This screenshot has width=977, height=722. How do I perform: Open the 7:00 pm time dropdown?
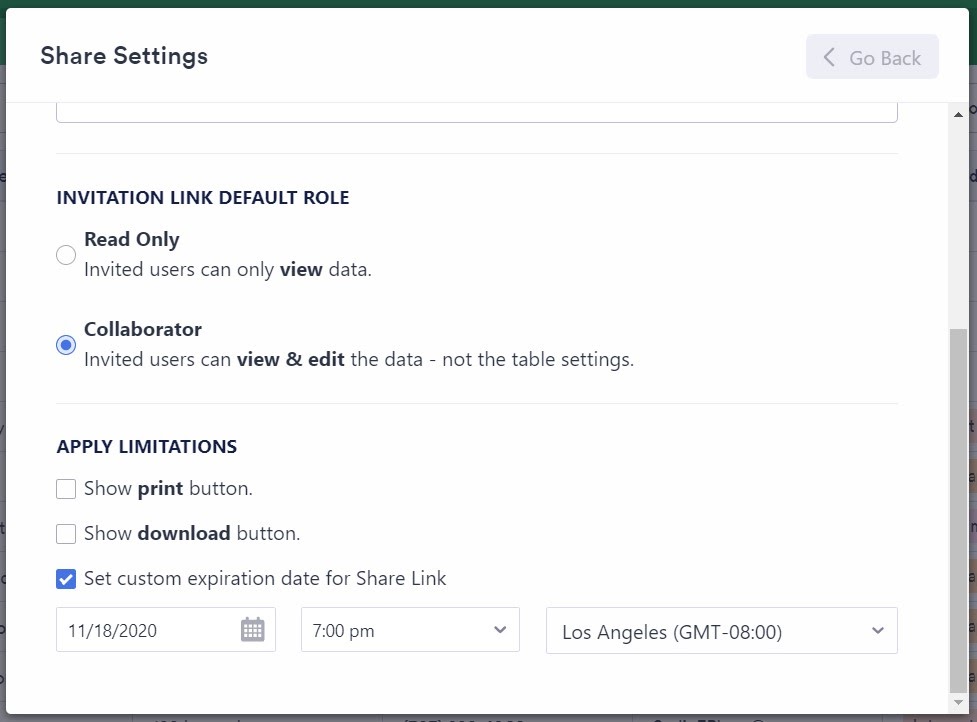410,630
